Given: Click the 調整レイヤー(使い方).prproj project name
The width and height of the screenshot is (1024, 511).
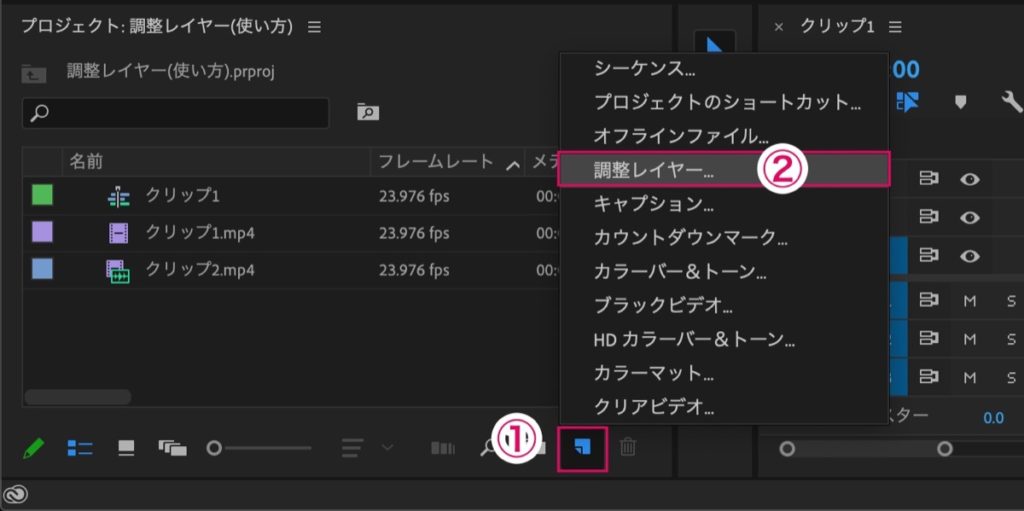Looking at the screenshot, I should (x=171, y=71).
